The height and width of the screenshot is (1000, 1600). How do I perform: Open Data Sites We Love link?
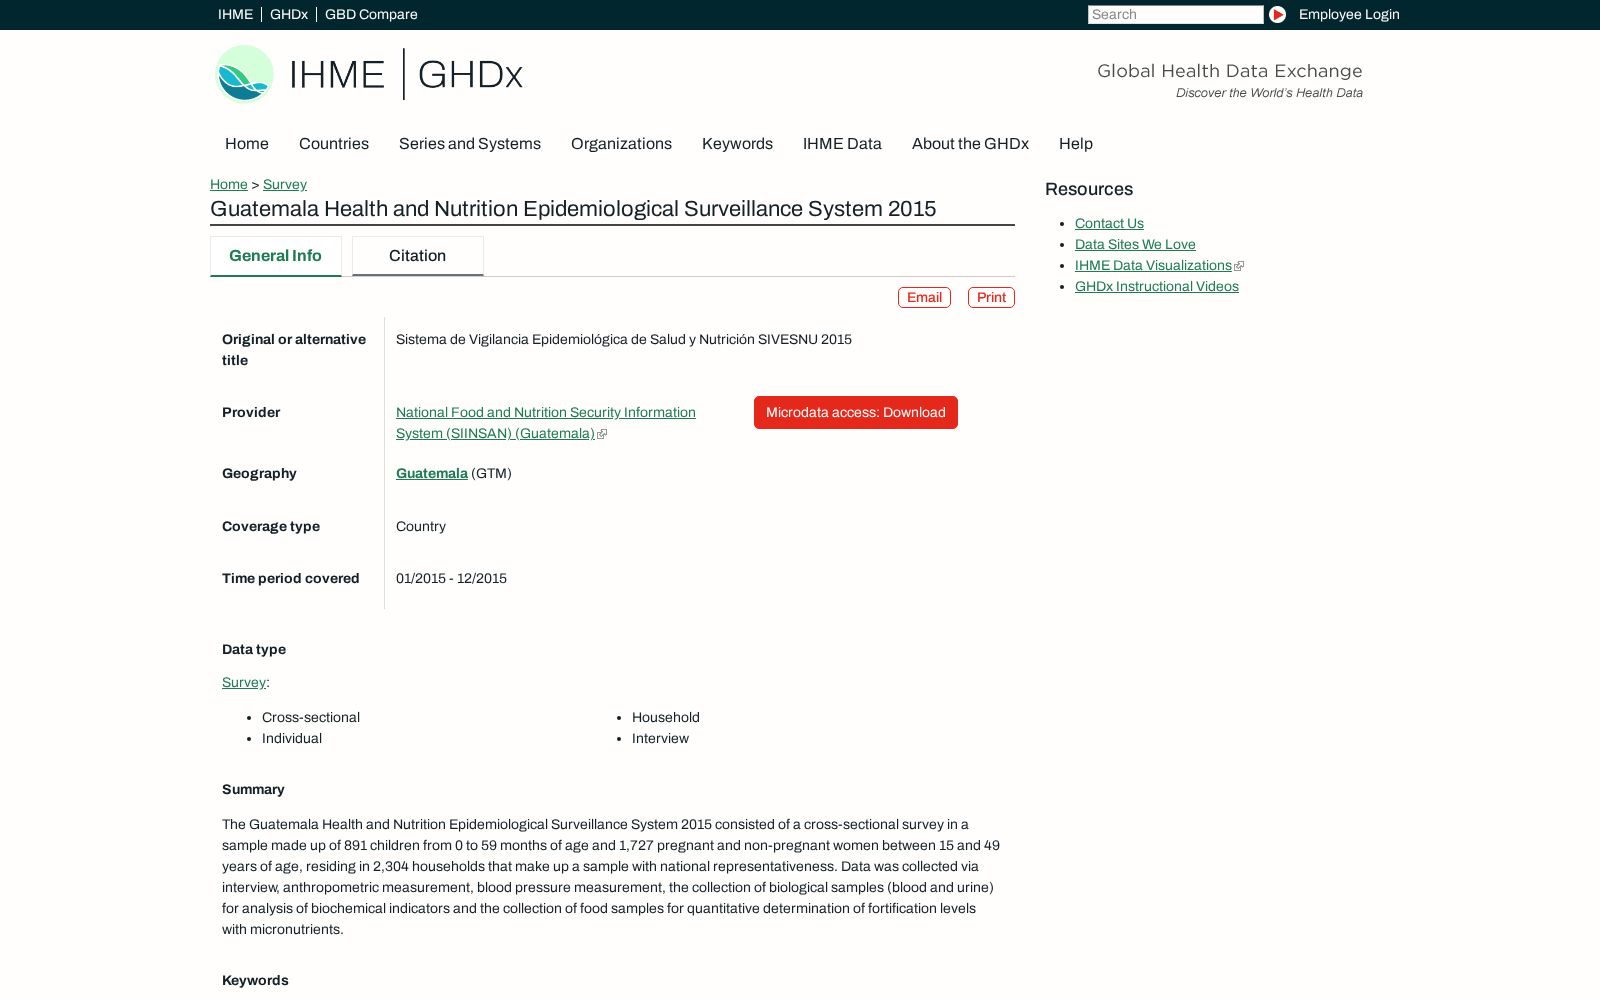pos(1135,245)
